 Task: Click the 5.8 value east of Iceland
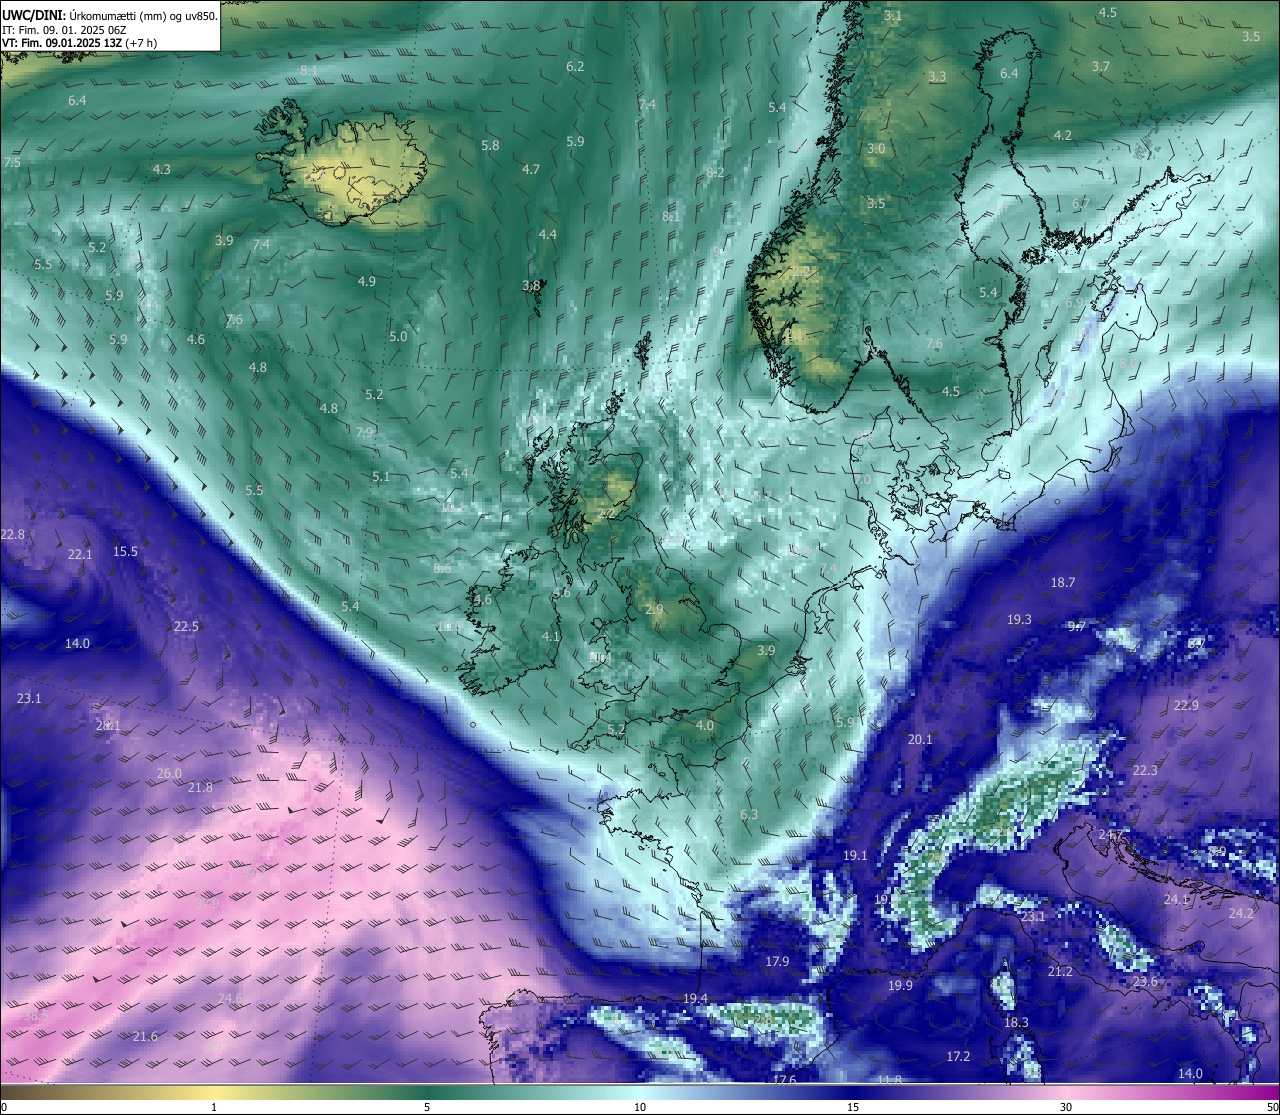[x=490, y=146]
